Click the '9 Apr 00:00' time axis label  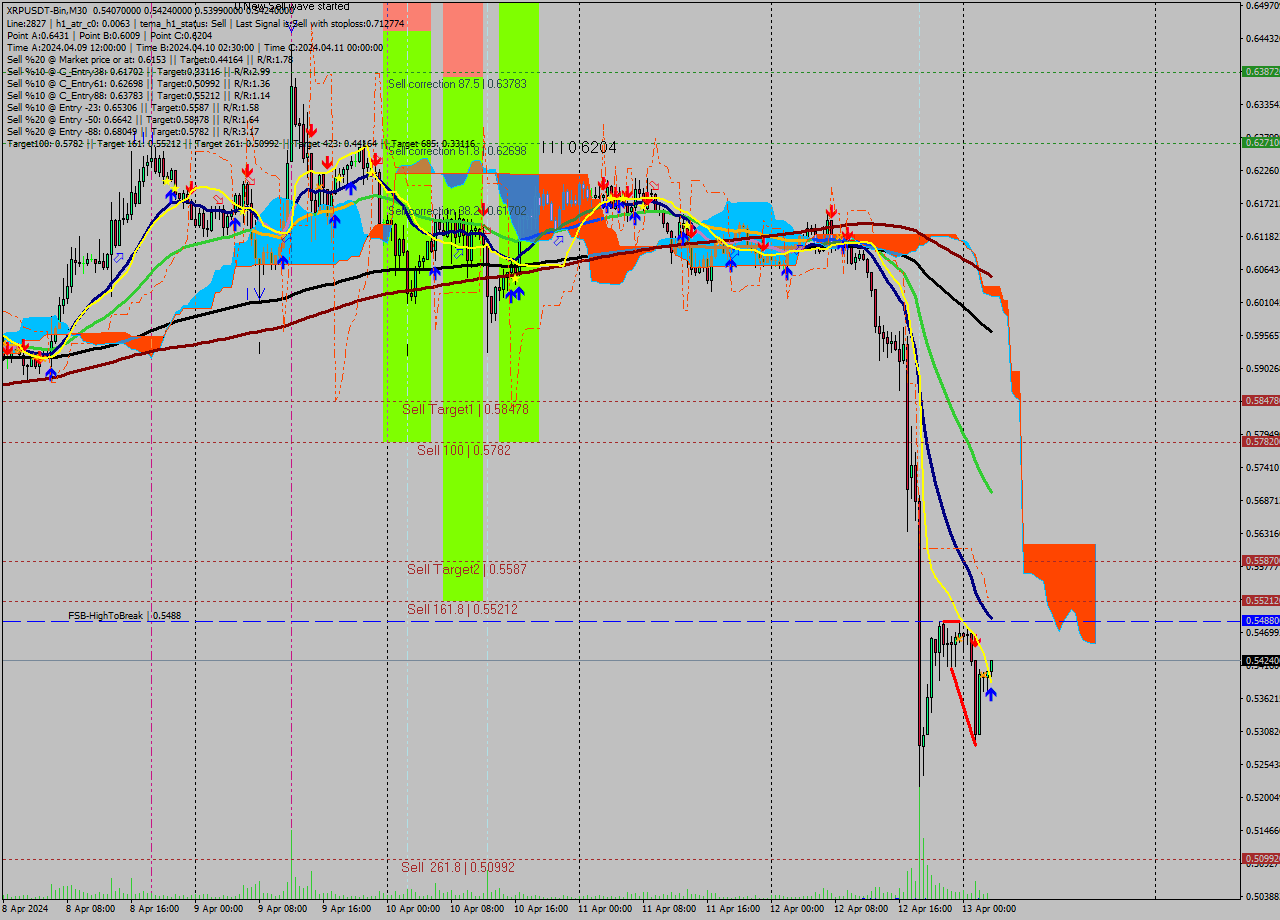218,909
